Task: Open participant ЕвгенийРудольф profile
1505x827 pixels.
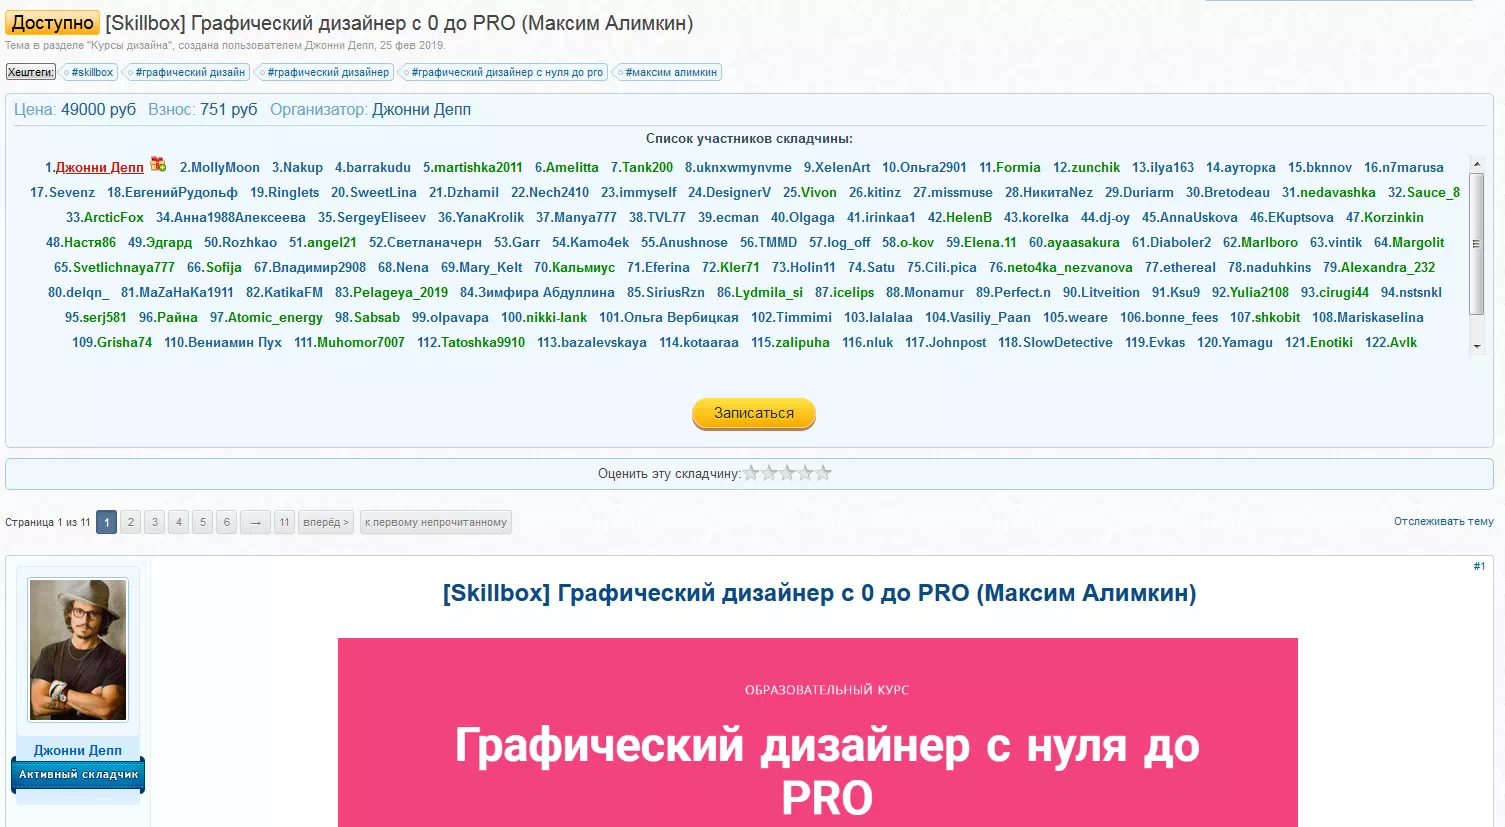Action: point(181,192)
